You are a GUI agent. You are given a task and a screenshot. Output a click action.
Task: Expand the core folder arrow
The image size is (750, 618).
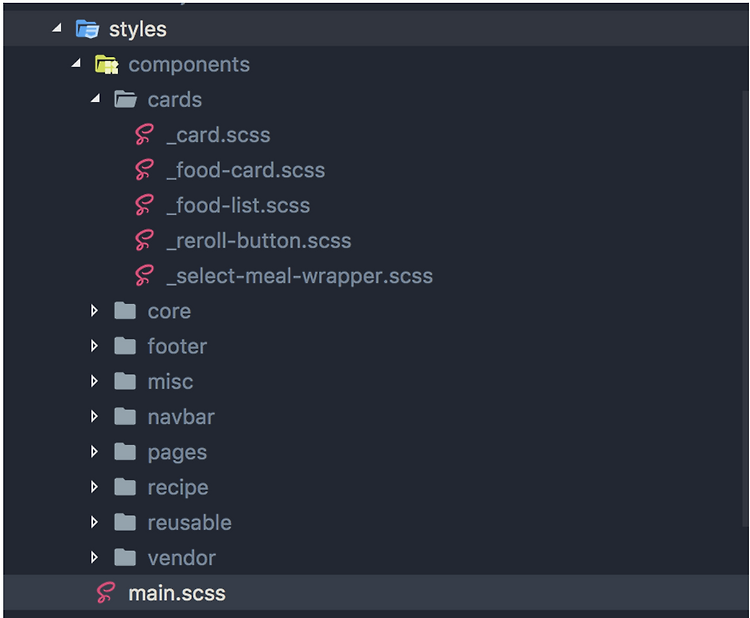pyautogui.click(x=95, y=311)
